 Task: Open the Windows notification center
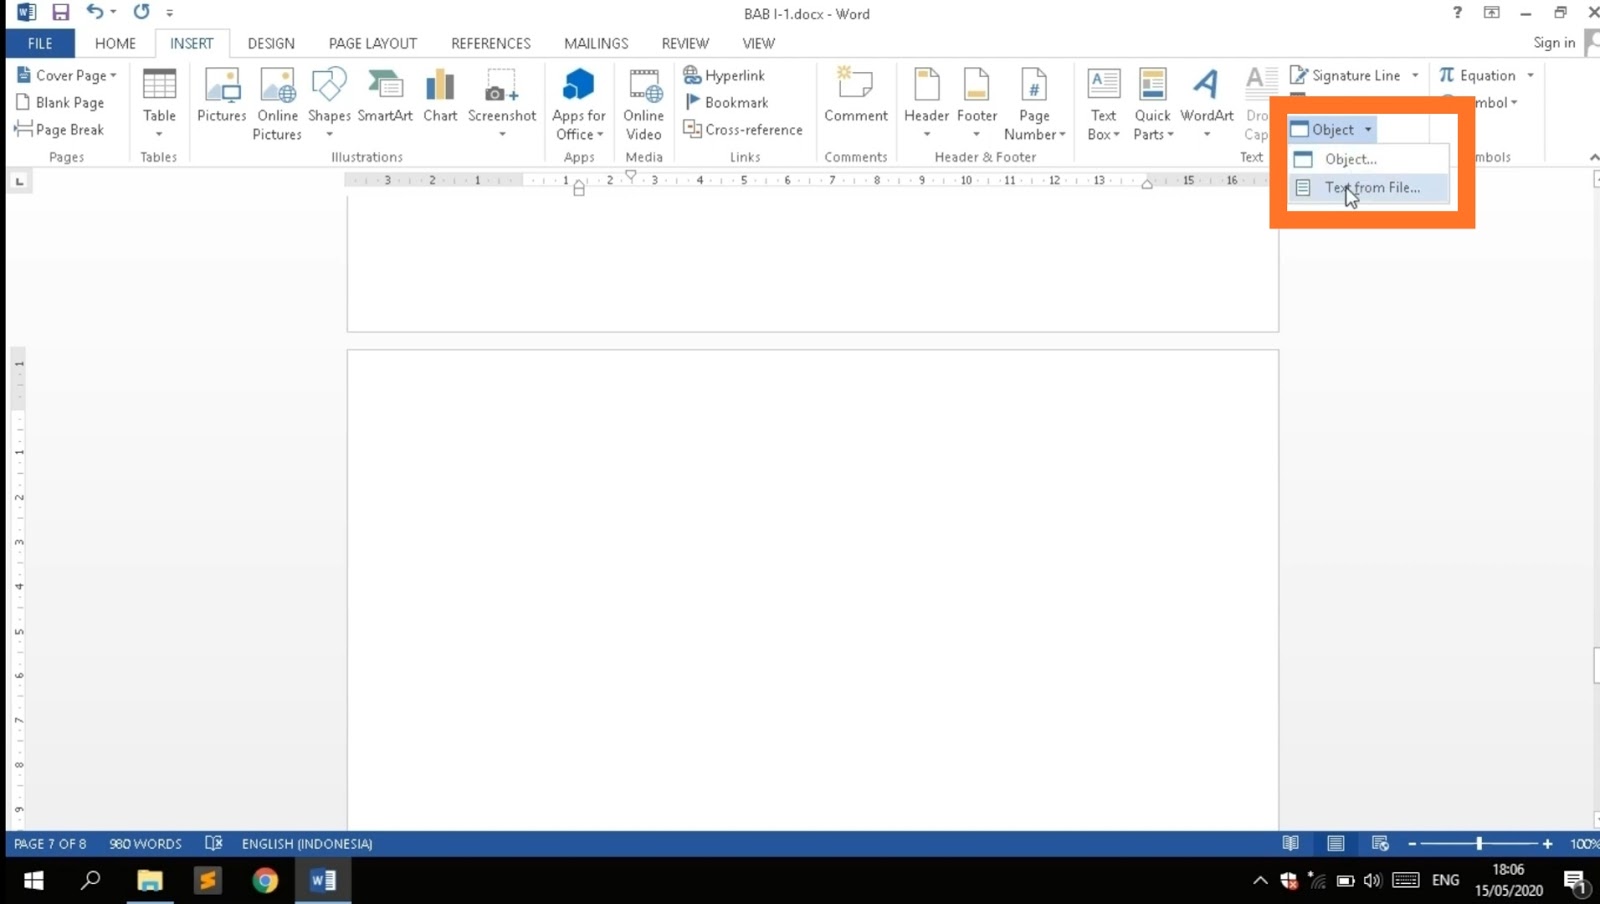pyautogui.click(x=1575, y=880)
